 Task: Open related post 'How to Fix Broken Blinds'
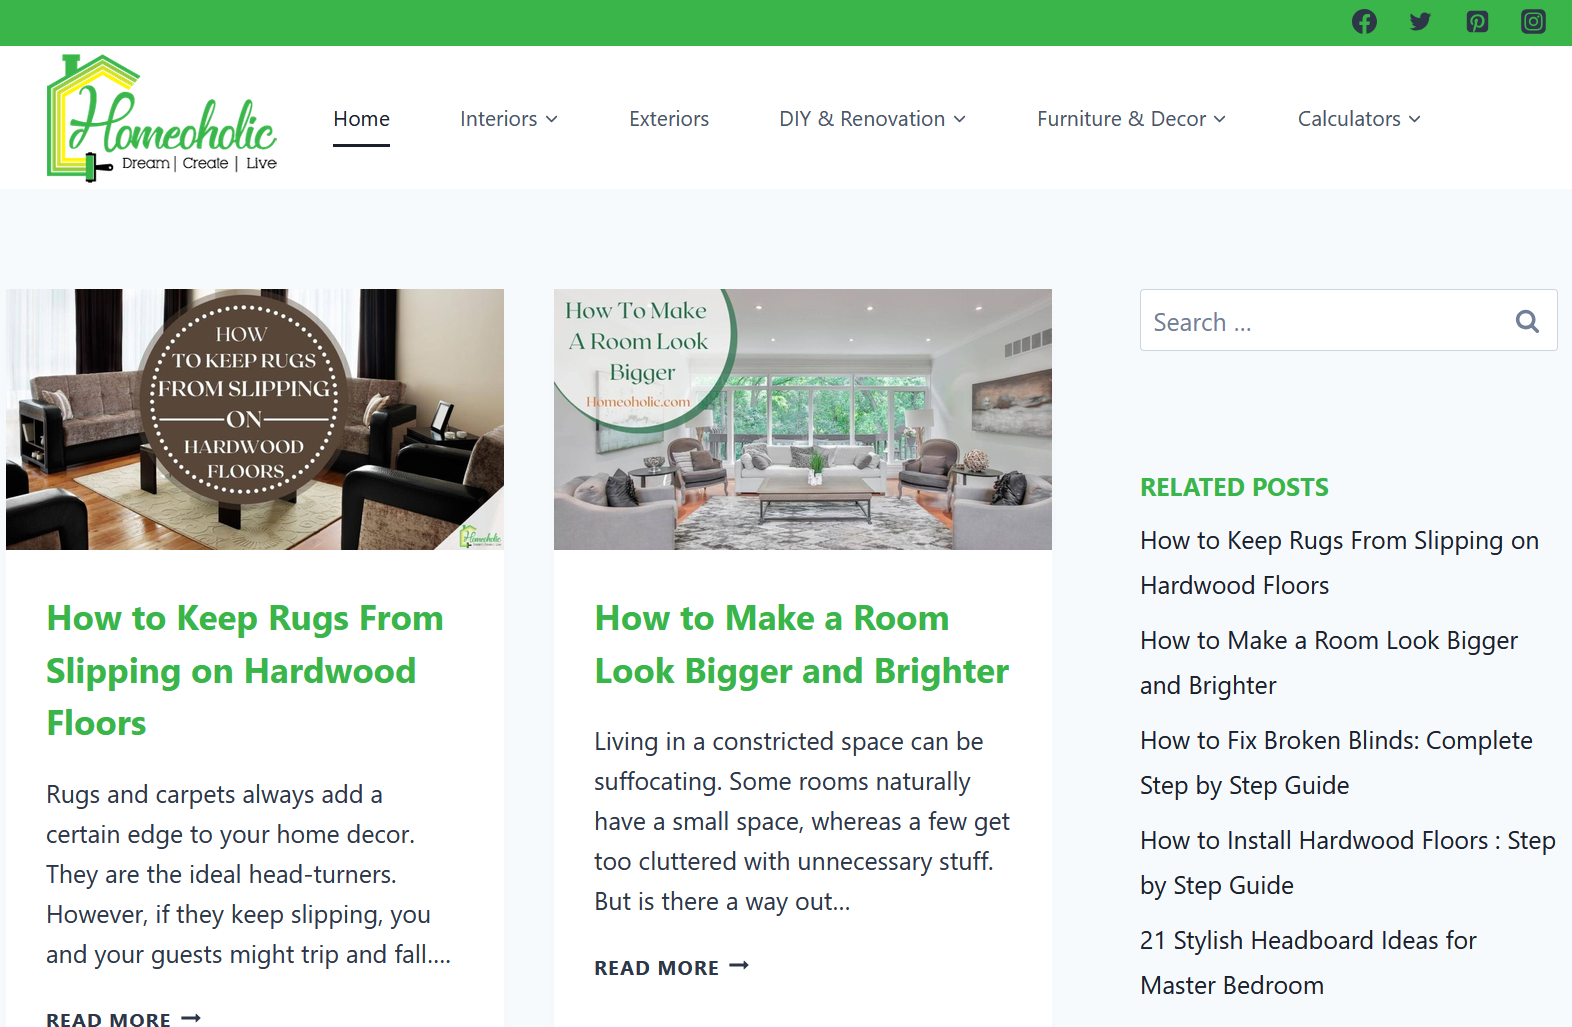[1336, 763]
